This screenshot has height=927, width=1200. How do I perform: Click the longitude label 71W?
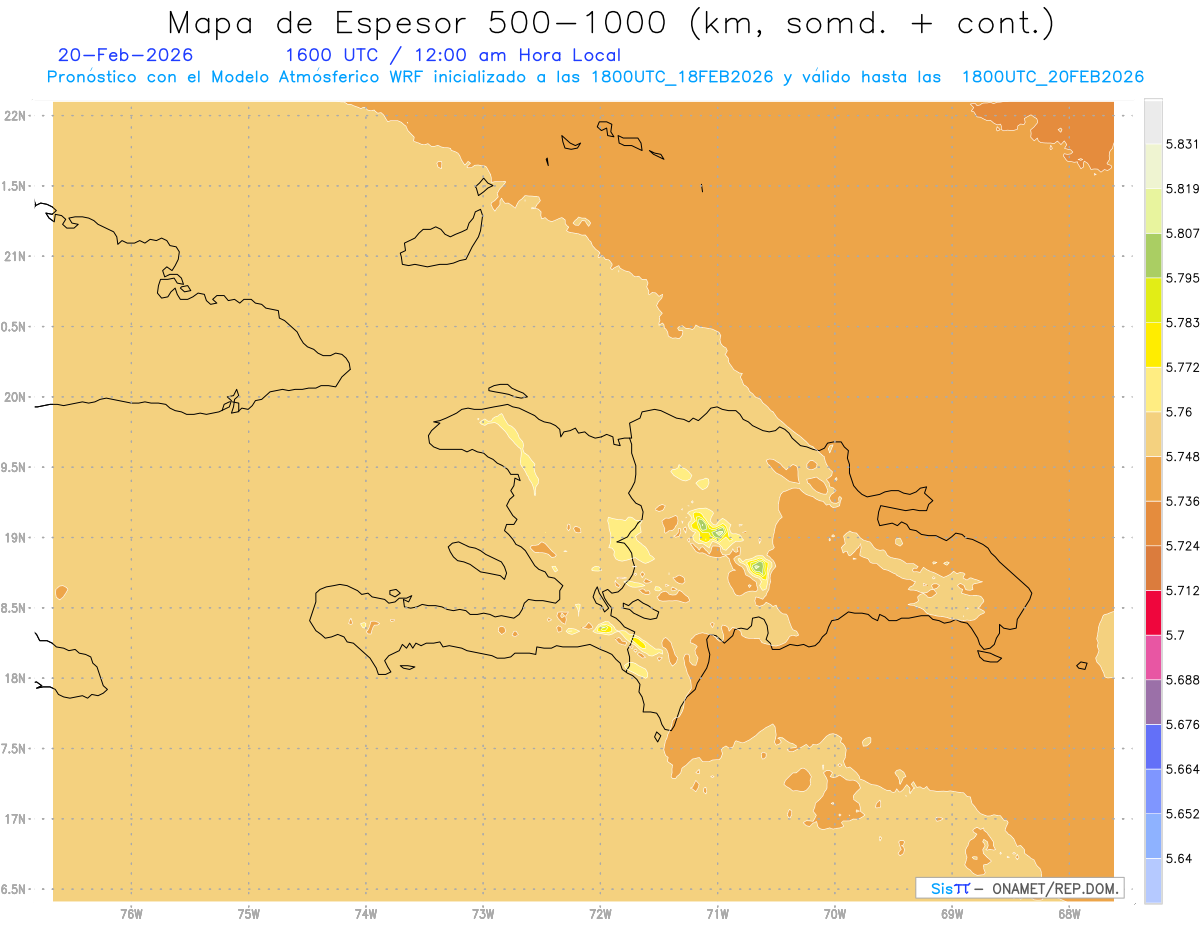tap(718, 915)
